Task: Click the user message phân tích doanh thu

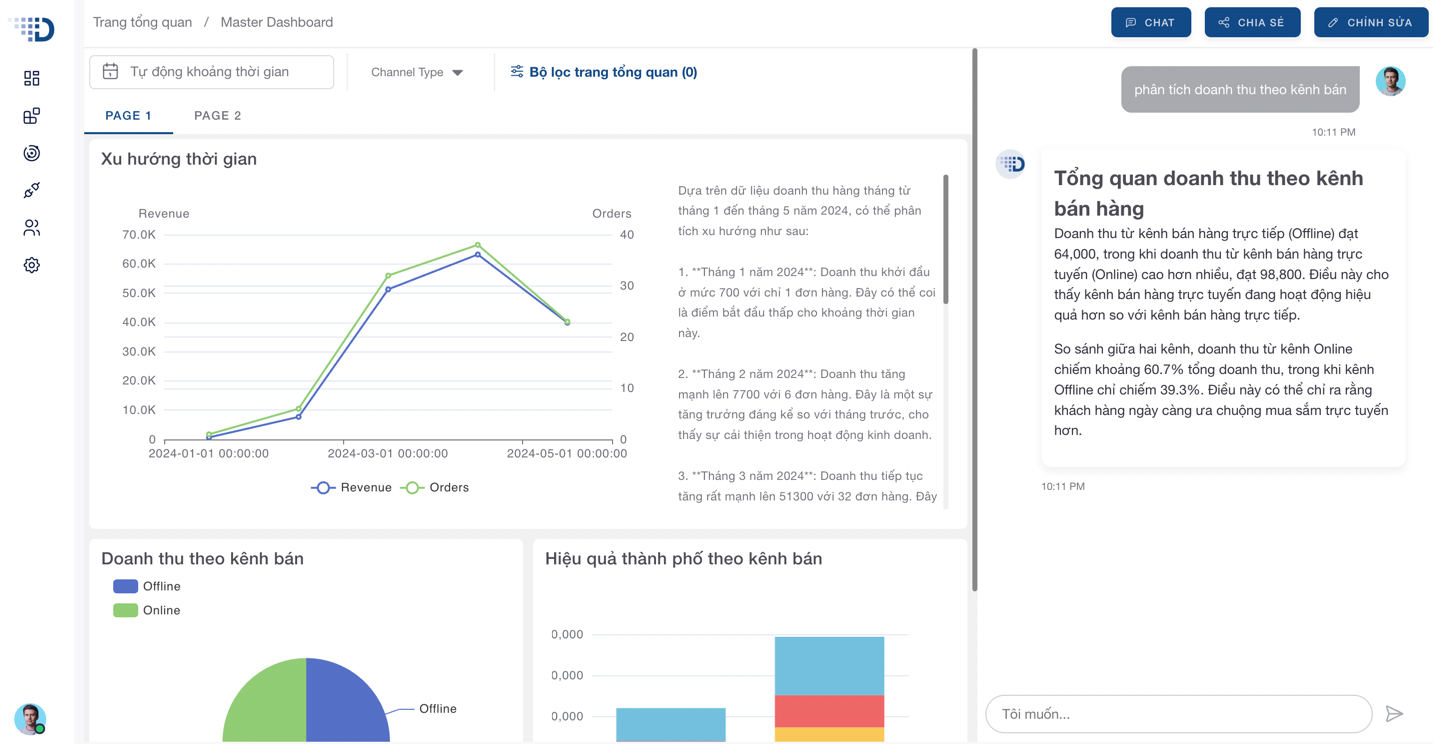Action: point(1240,90)
